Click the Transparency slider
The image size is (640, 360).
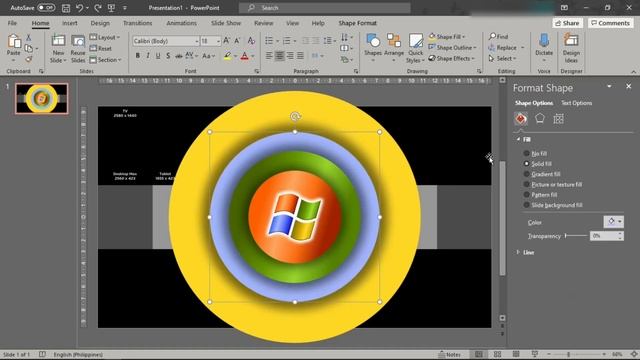tap(576, 236)
